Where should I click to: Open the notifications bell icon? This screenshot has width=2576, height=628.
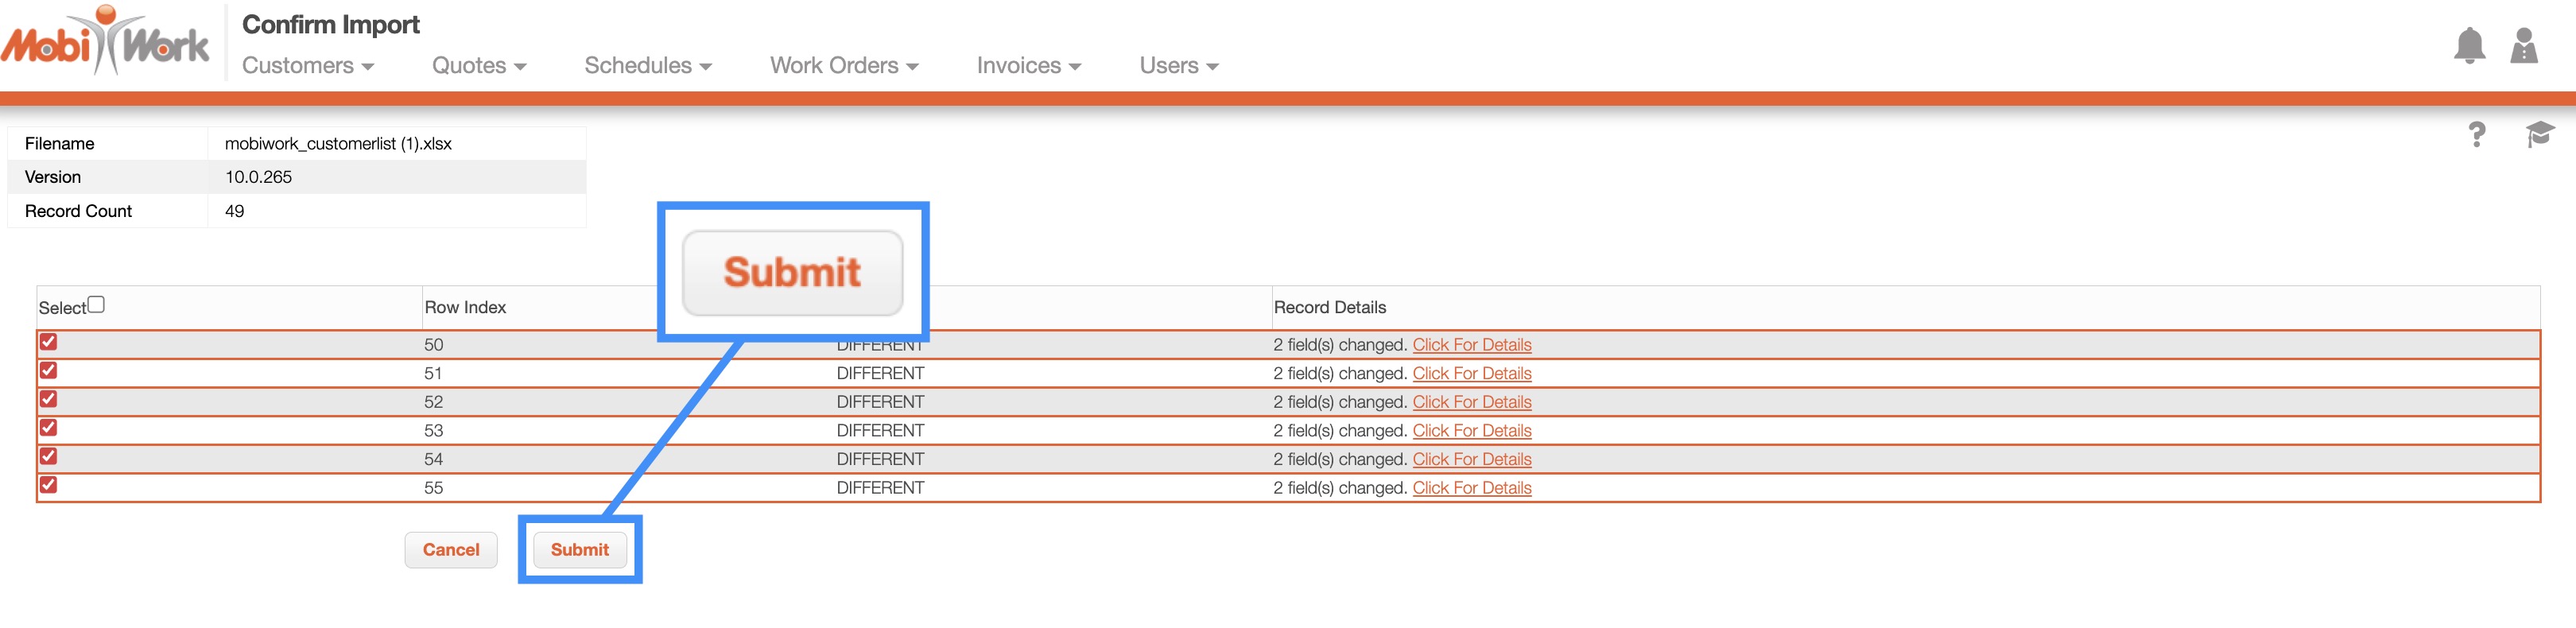[x=2468, y=46]
